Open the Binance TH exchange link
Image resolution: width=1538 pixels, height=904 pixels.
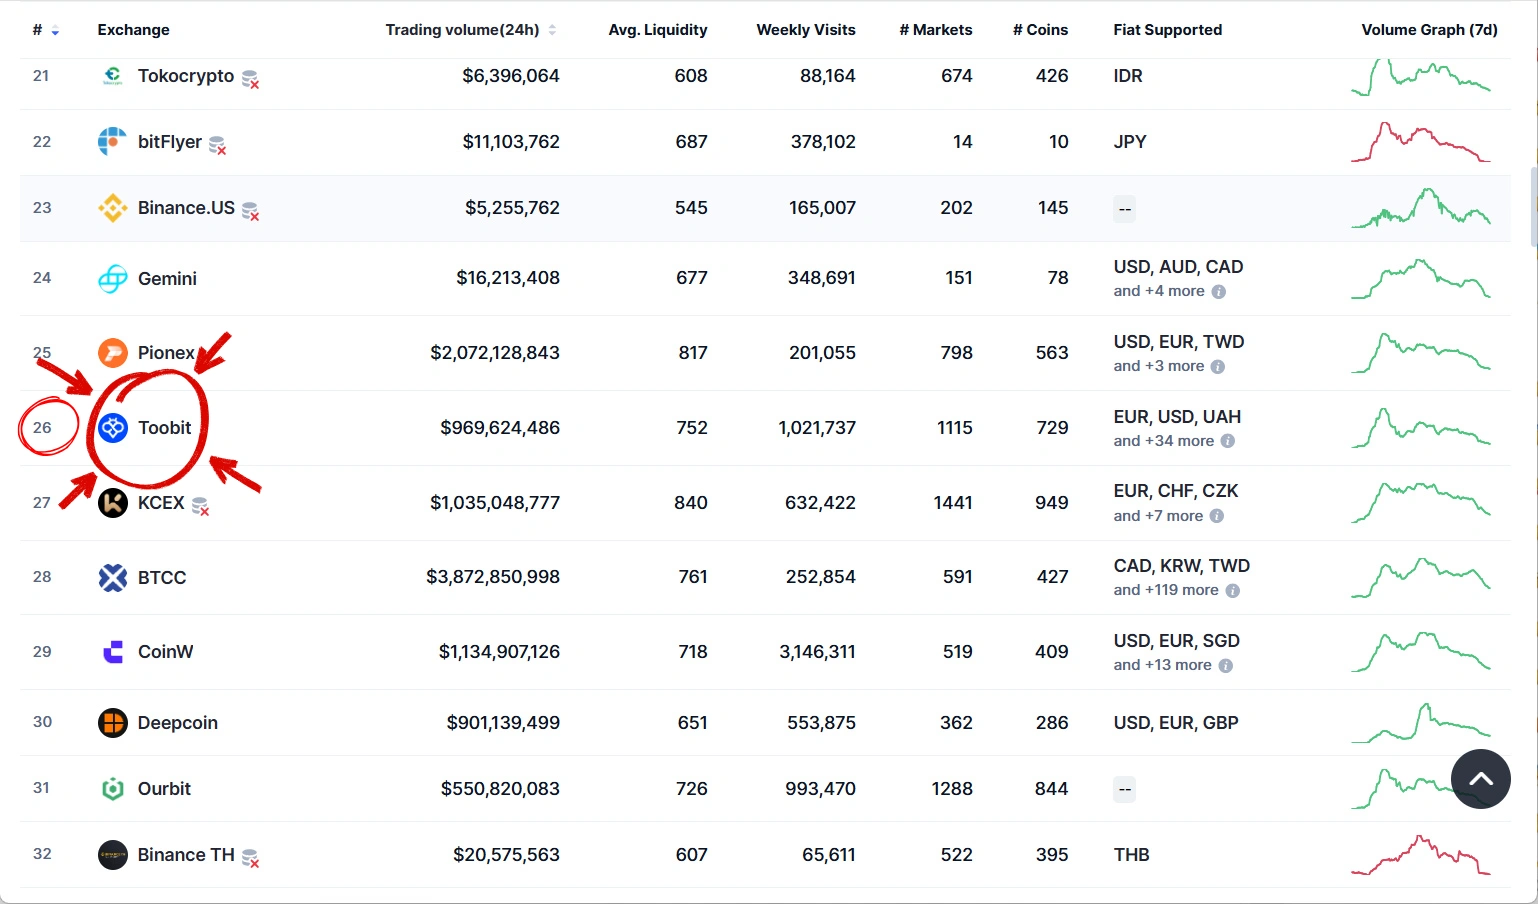pyautogui.click(x=186, y=855)
